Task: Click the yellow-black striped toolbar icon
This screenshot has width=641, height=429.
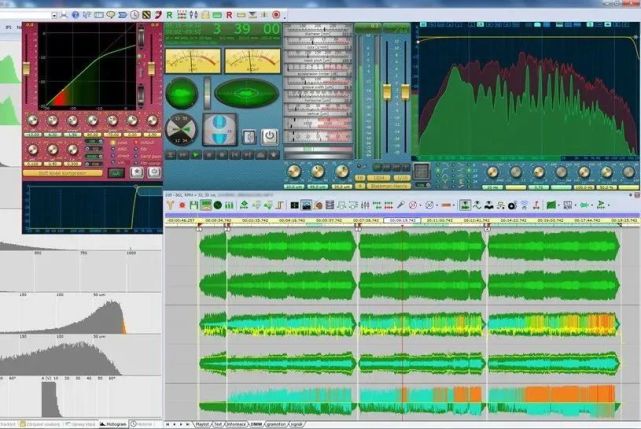Action: tap(146, 15)
